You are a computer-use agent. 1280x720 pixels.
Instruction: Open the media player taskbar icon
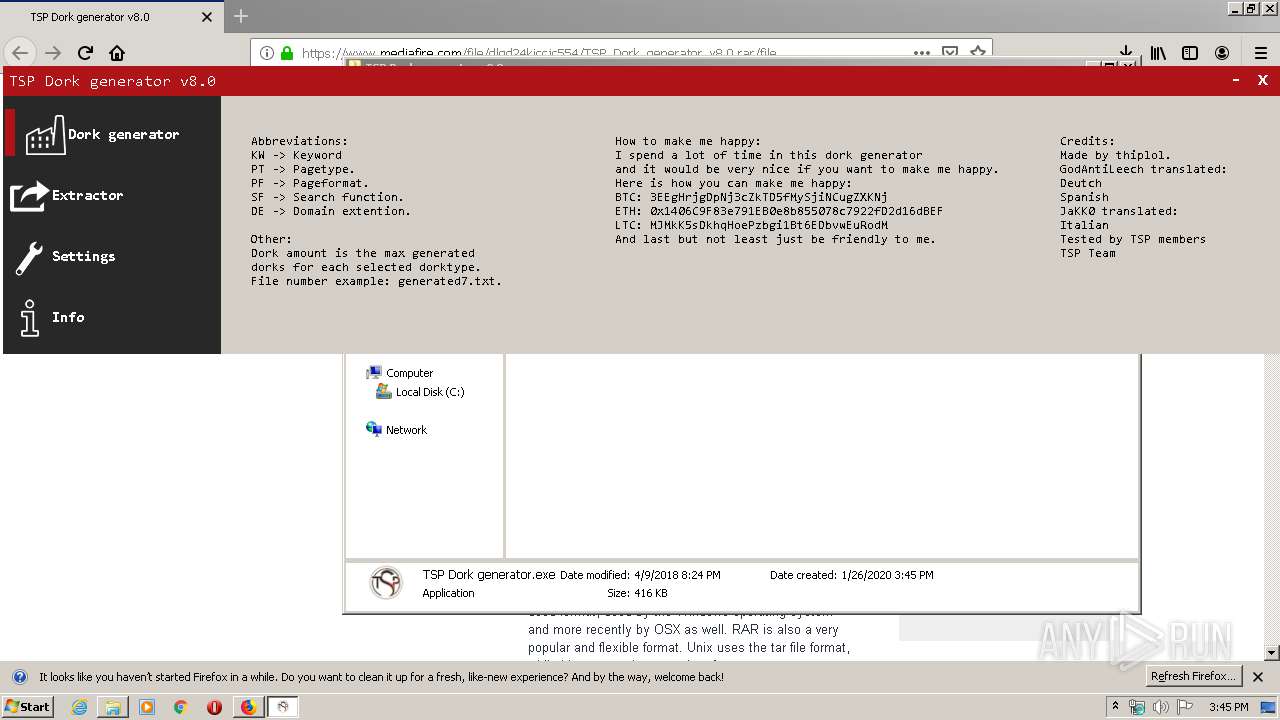[x=147, y=707]
